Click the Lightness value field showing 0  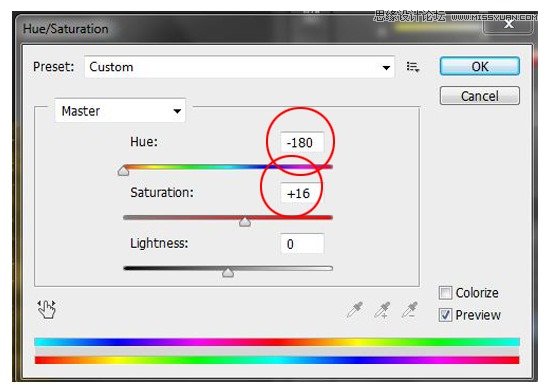pyautogui.click(x=302, y=244)
